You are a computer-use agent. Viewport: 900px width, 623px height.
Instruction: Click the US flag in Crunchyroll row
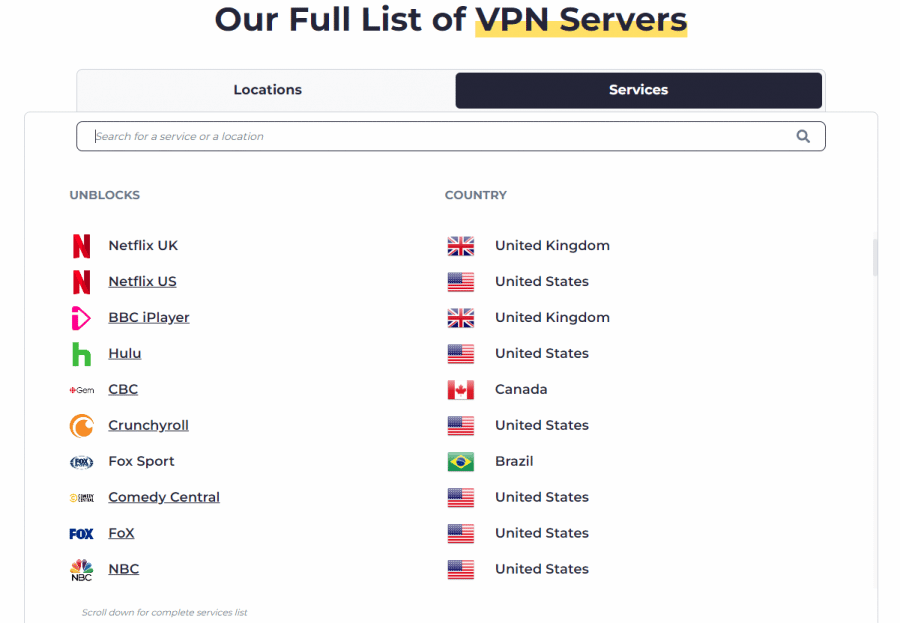click(461, 426)
